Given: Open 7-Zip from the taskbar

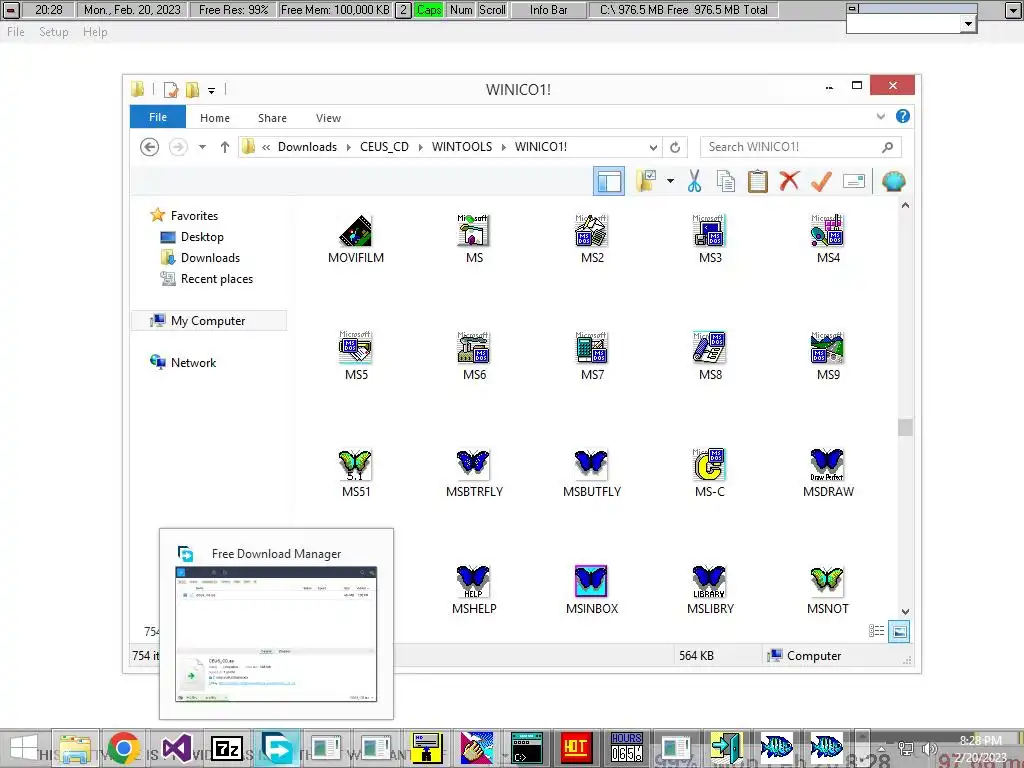Looking at the screenshot, I should coord(227,748).
